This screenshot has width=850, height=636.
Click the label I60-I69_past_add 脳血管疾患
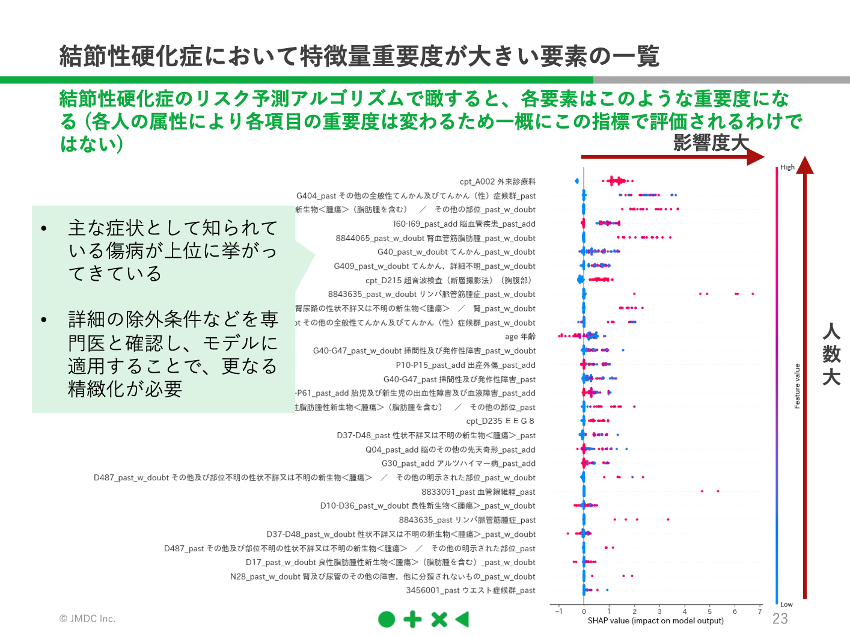click(464, 224)
